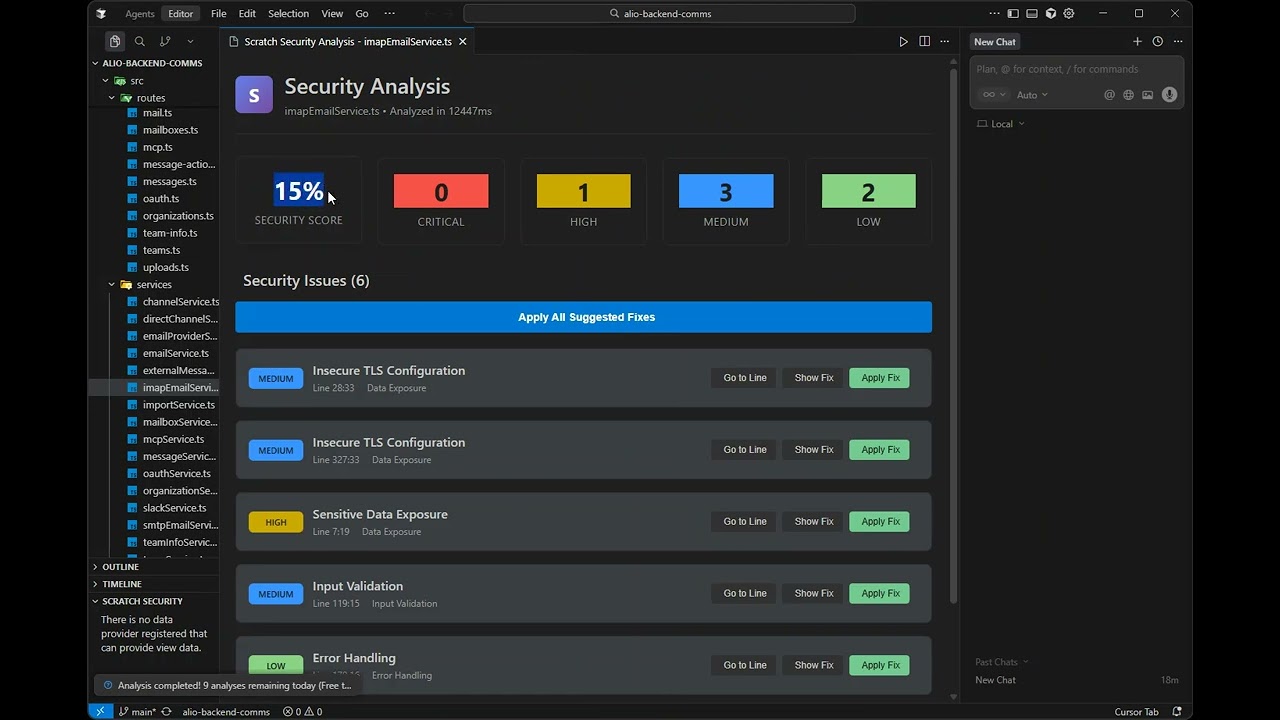Click the microphone voice input icon
1280x720 pixels.
pos(1169,95)
